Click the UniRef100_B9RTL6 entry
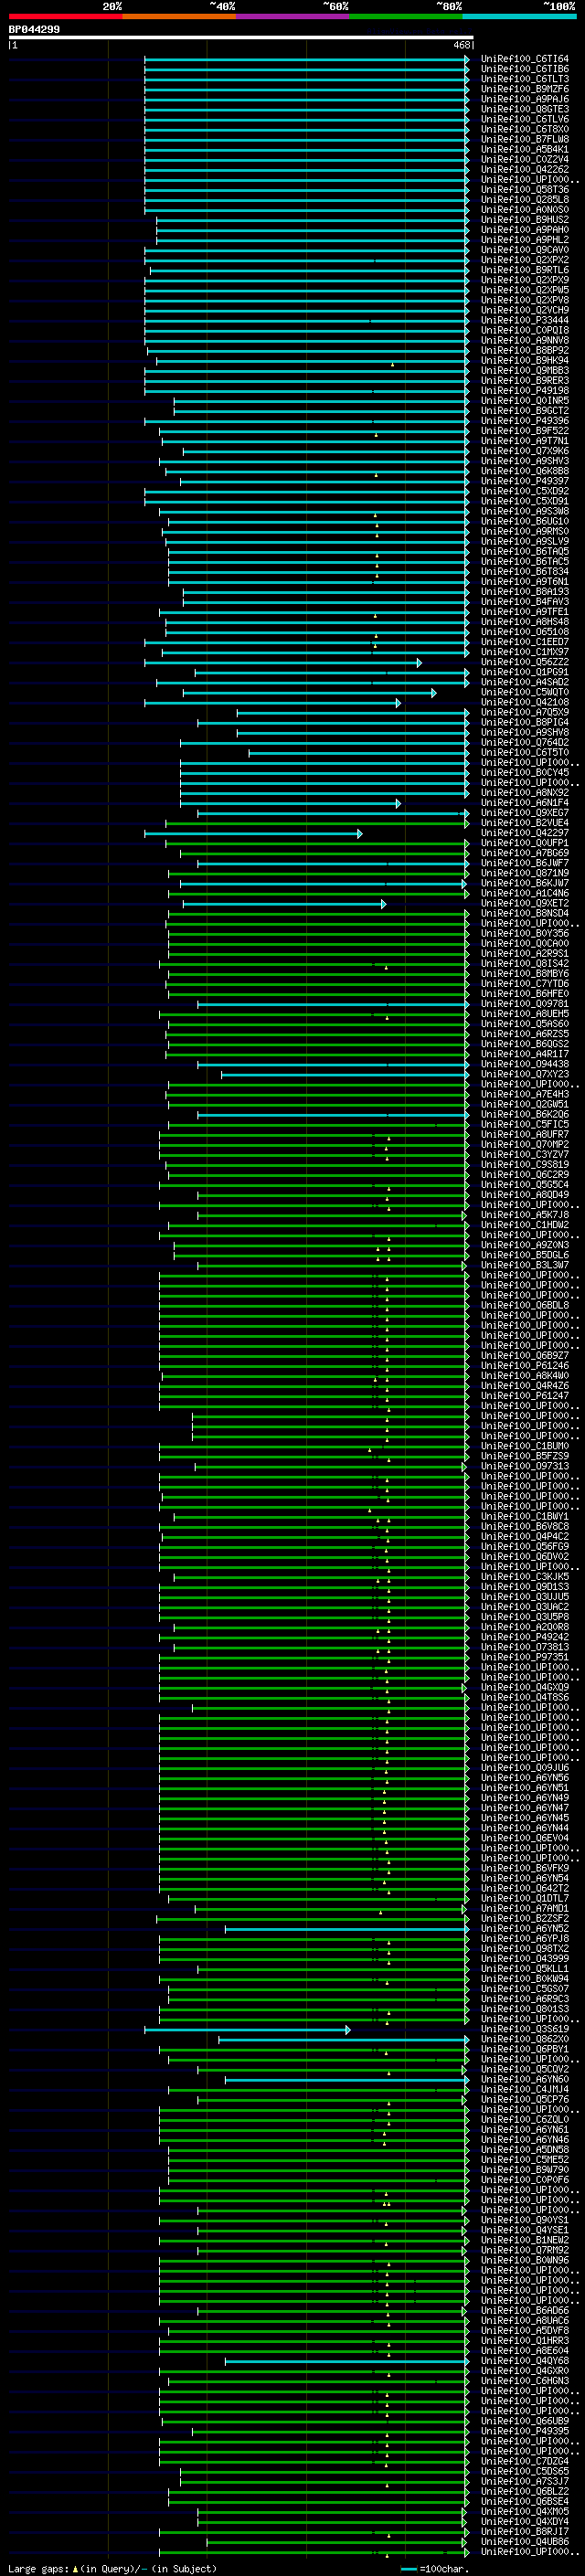The image size is (585, 2576). (524, 270)
